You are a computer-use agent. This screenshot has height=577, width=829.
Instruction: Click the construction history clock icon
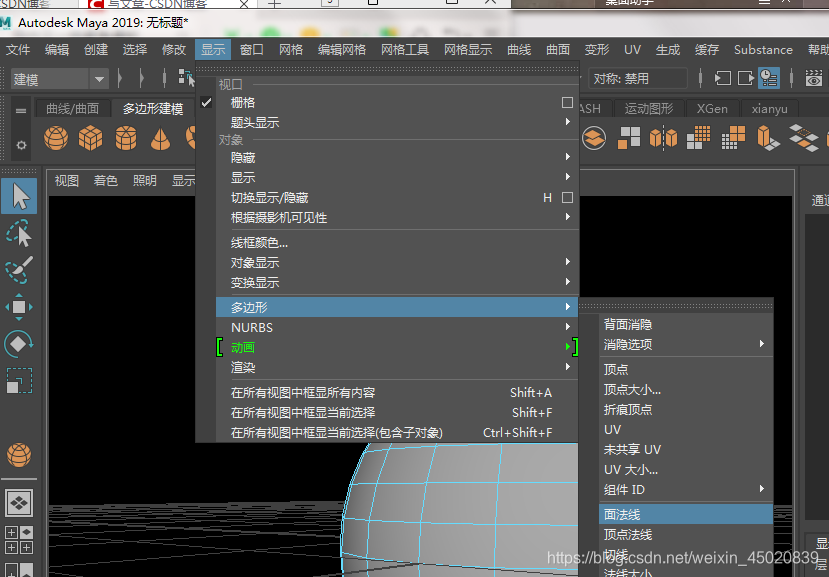tap(769, 79)
